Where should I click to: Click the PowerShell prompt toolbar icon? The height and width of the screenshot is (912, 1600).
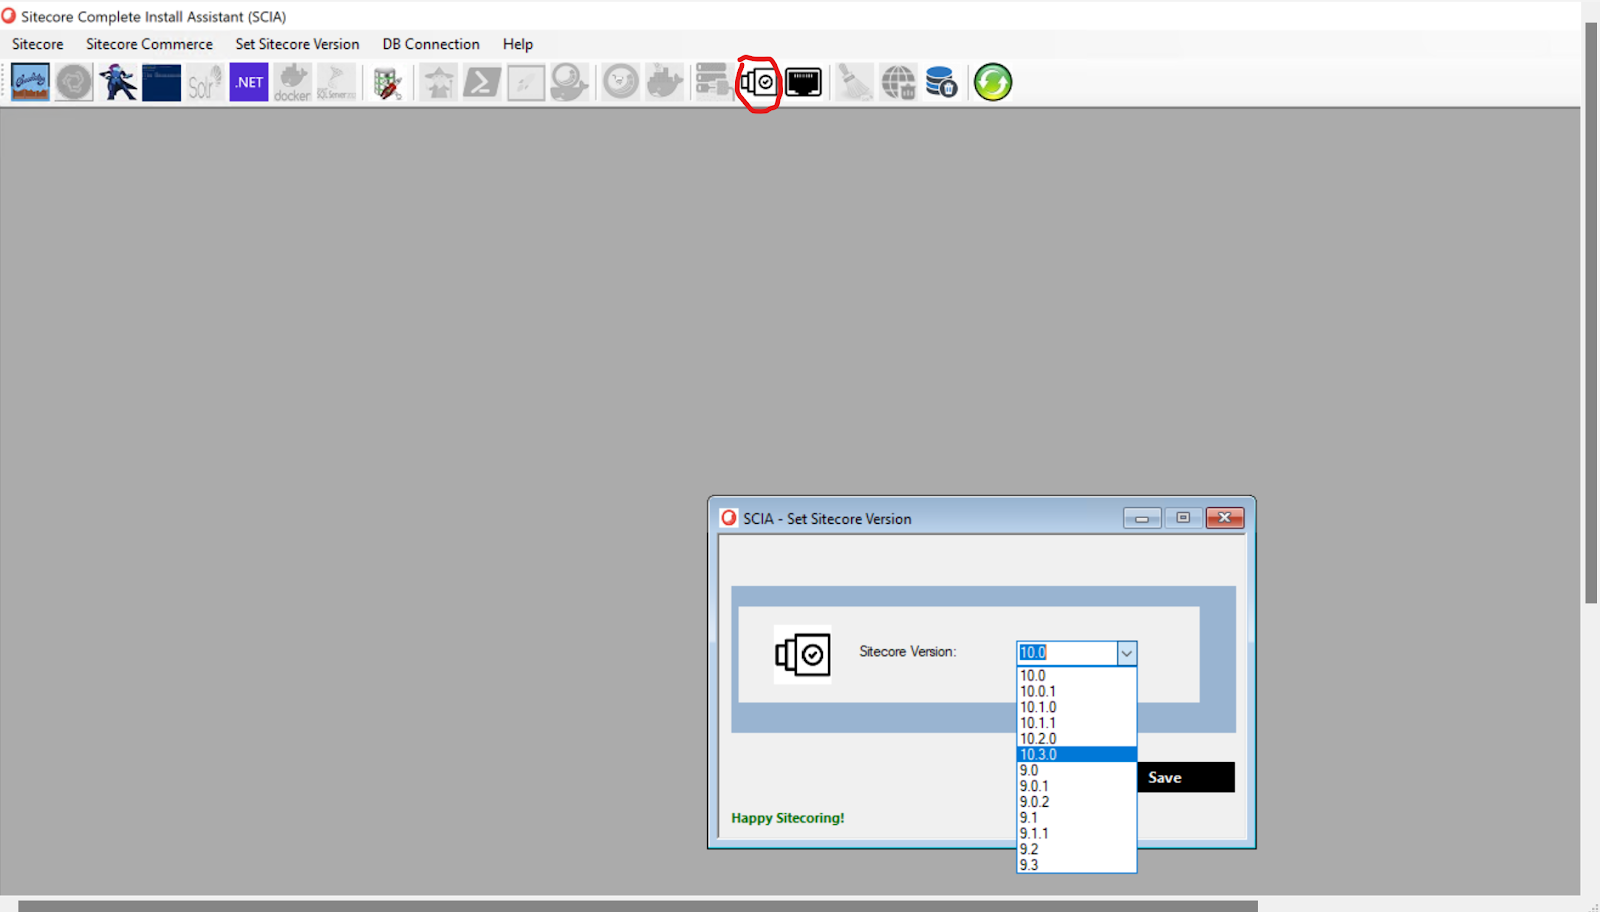pos(482,82)
